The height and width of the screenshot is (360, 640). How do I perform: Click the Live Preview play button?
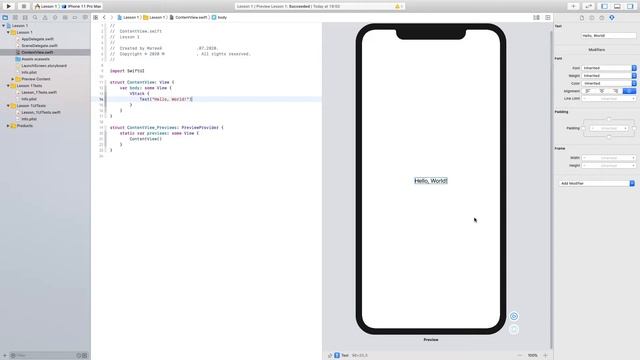point(514,316)
